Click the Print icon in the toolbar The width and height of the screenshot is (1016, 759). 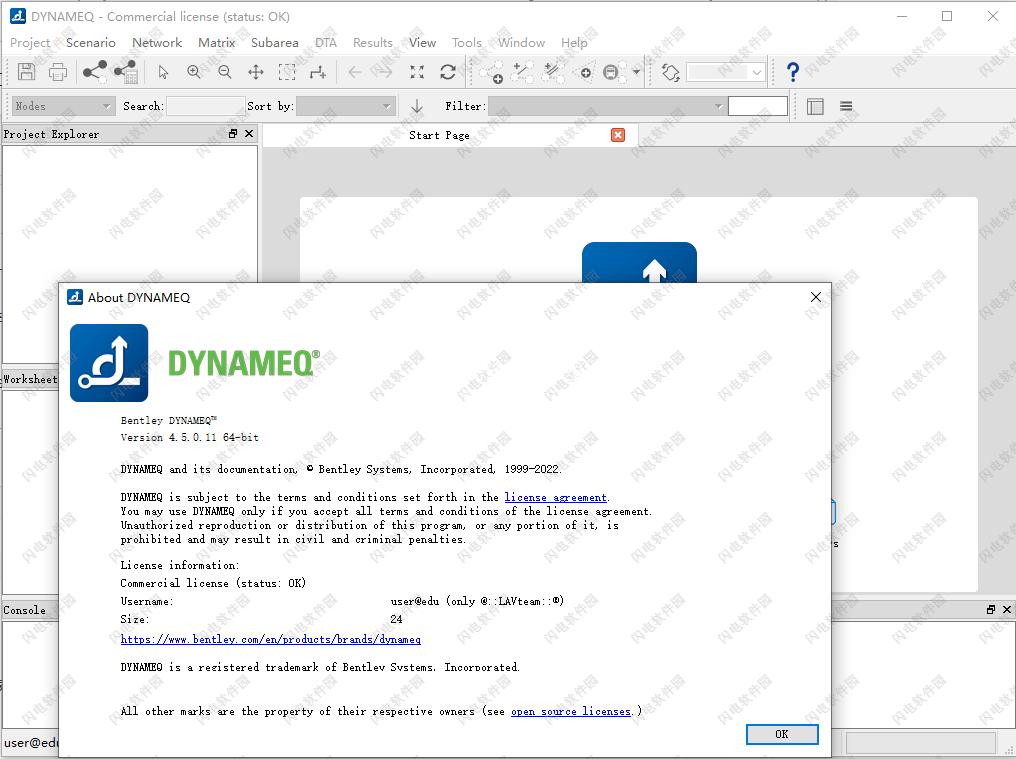click(x=58, y=71)
